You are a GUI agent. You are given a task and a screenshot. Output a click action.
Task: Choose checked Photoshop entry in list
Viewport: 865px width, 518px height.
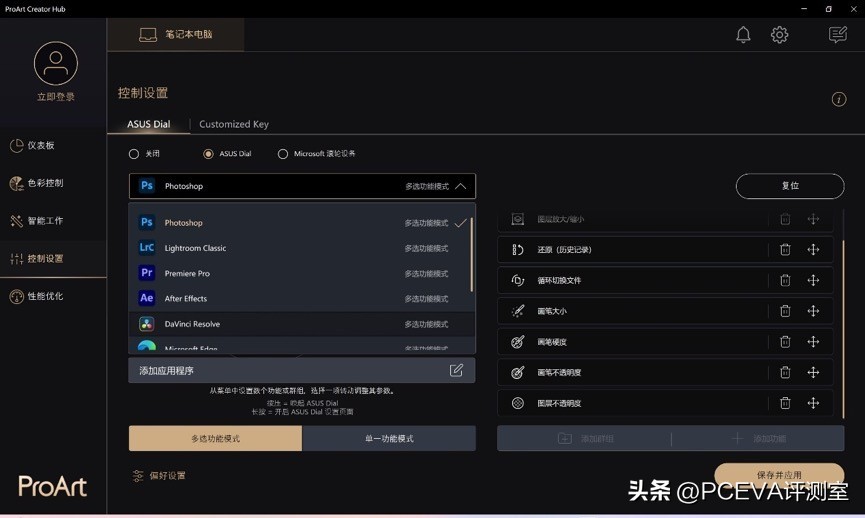click(302, 223)
